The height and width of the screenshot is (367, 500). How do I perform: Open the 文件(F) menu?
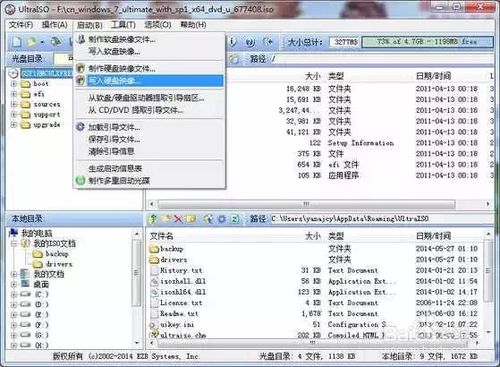[x=21, y=25]
